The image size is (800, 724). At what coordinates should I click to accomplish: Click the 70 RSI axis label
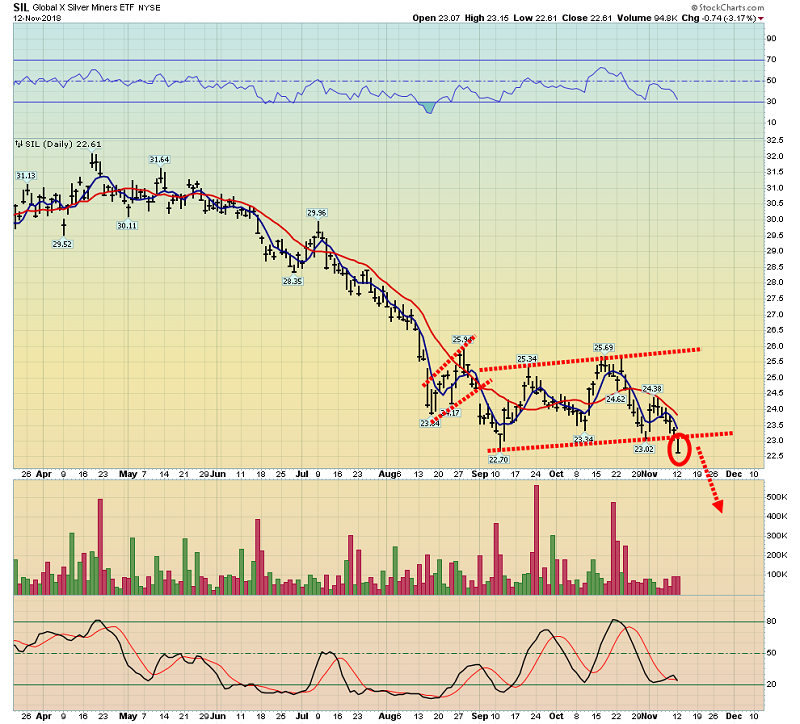tap(772, 59)
